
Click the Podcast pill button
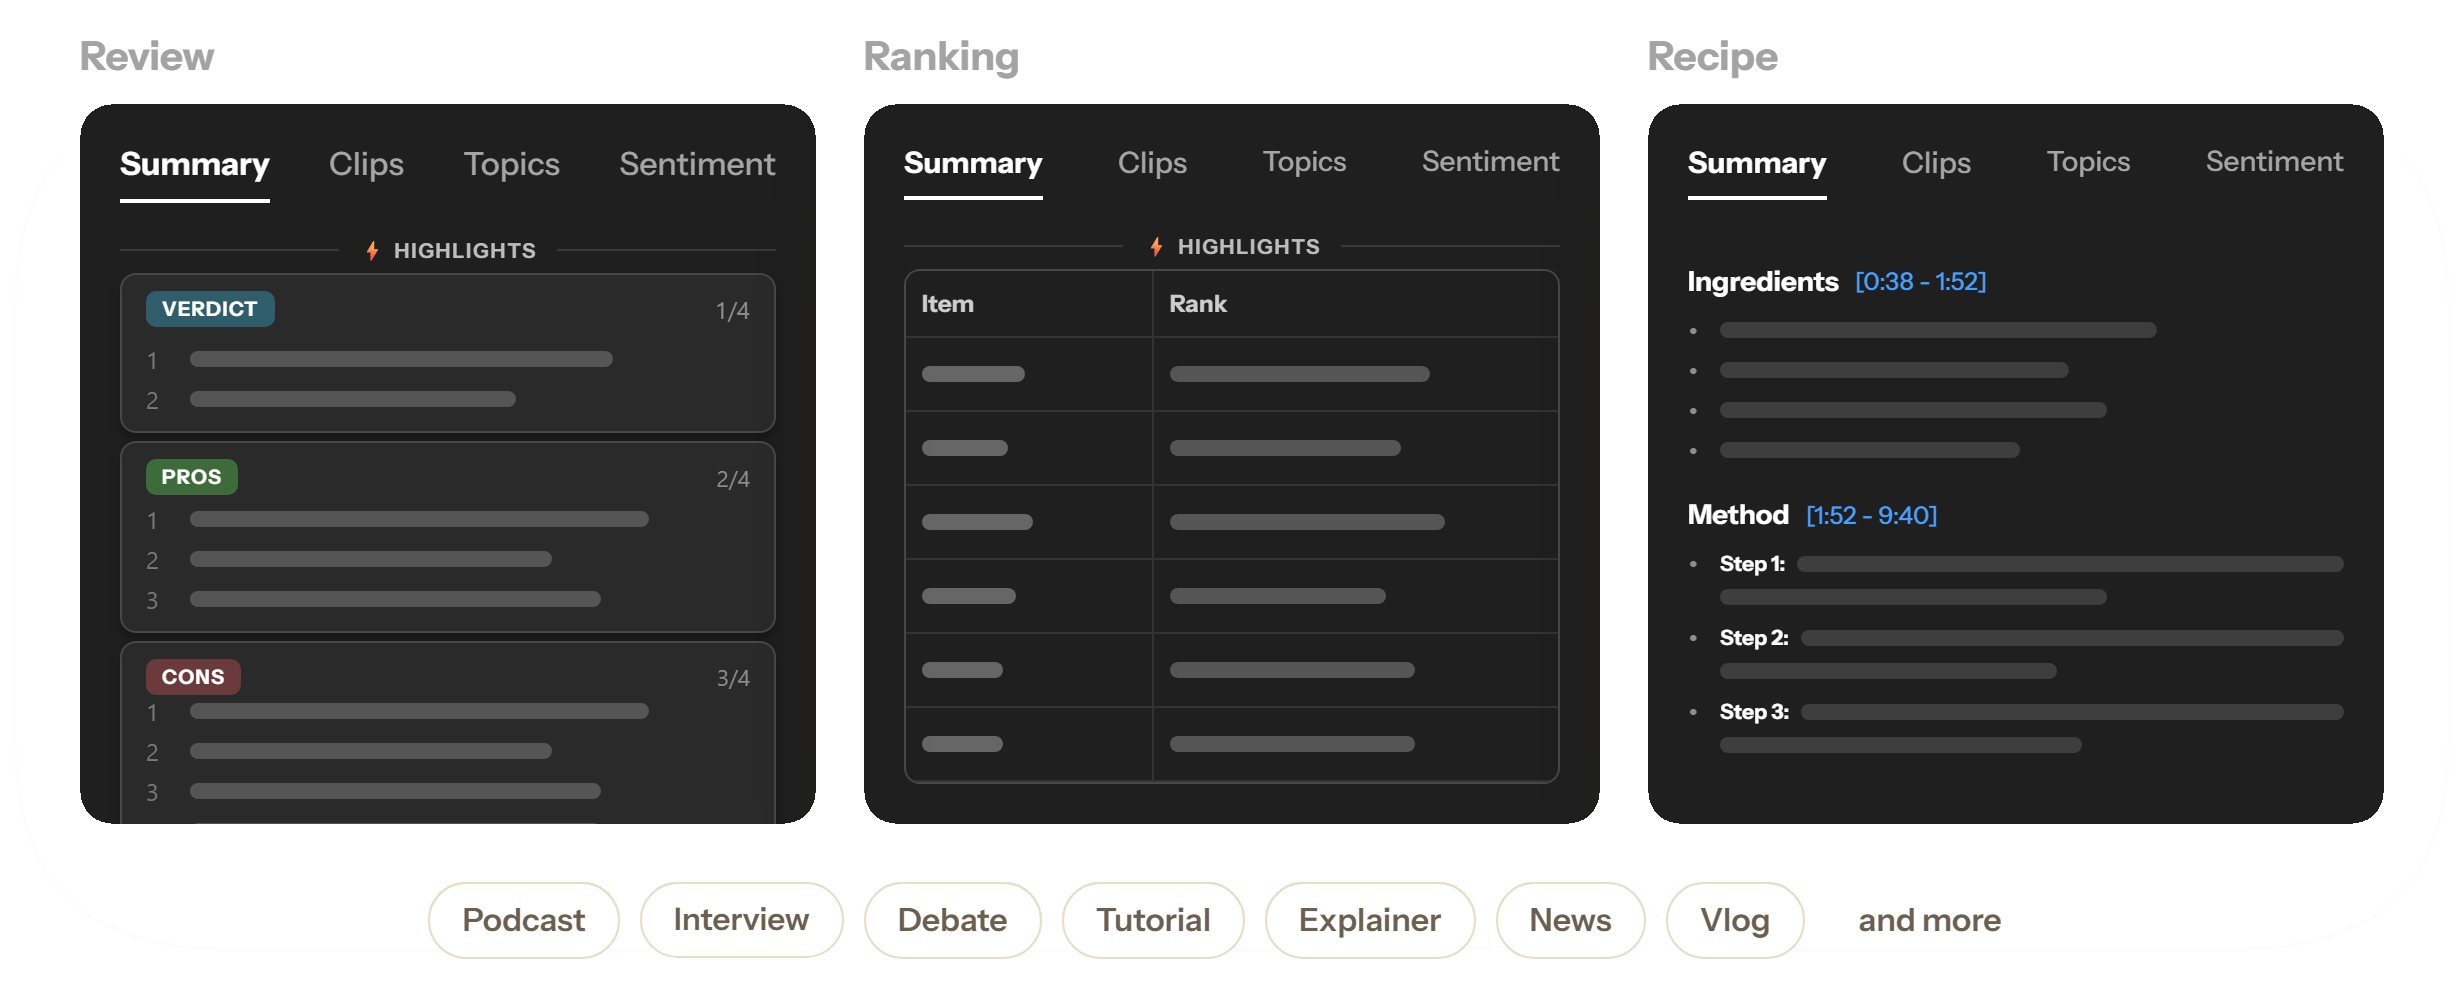click(x=524, y=920)
